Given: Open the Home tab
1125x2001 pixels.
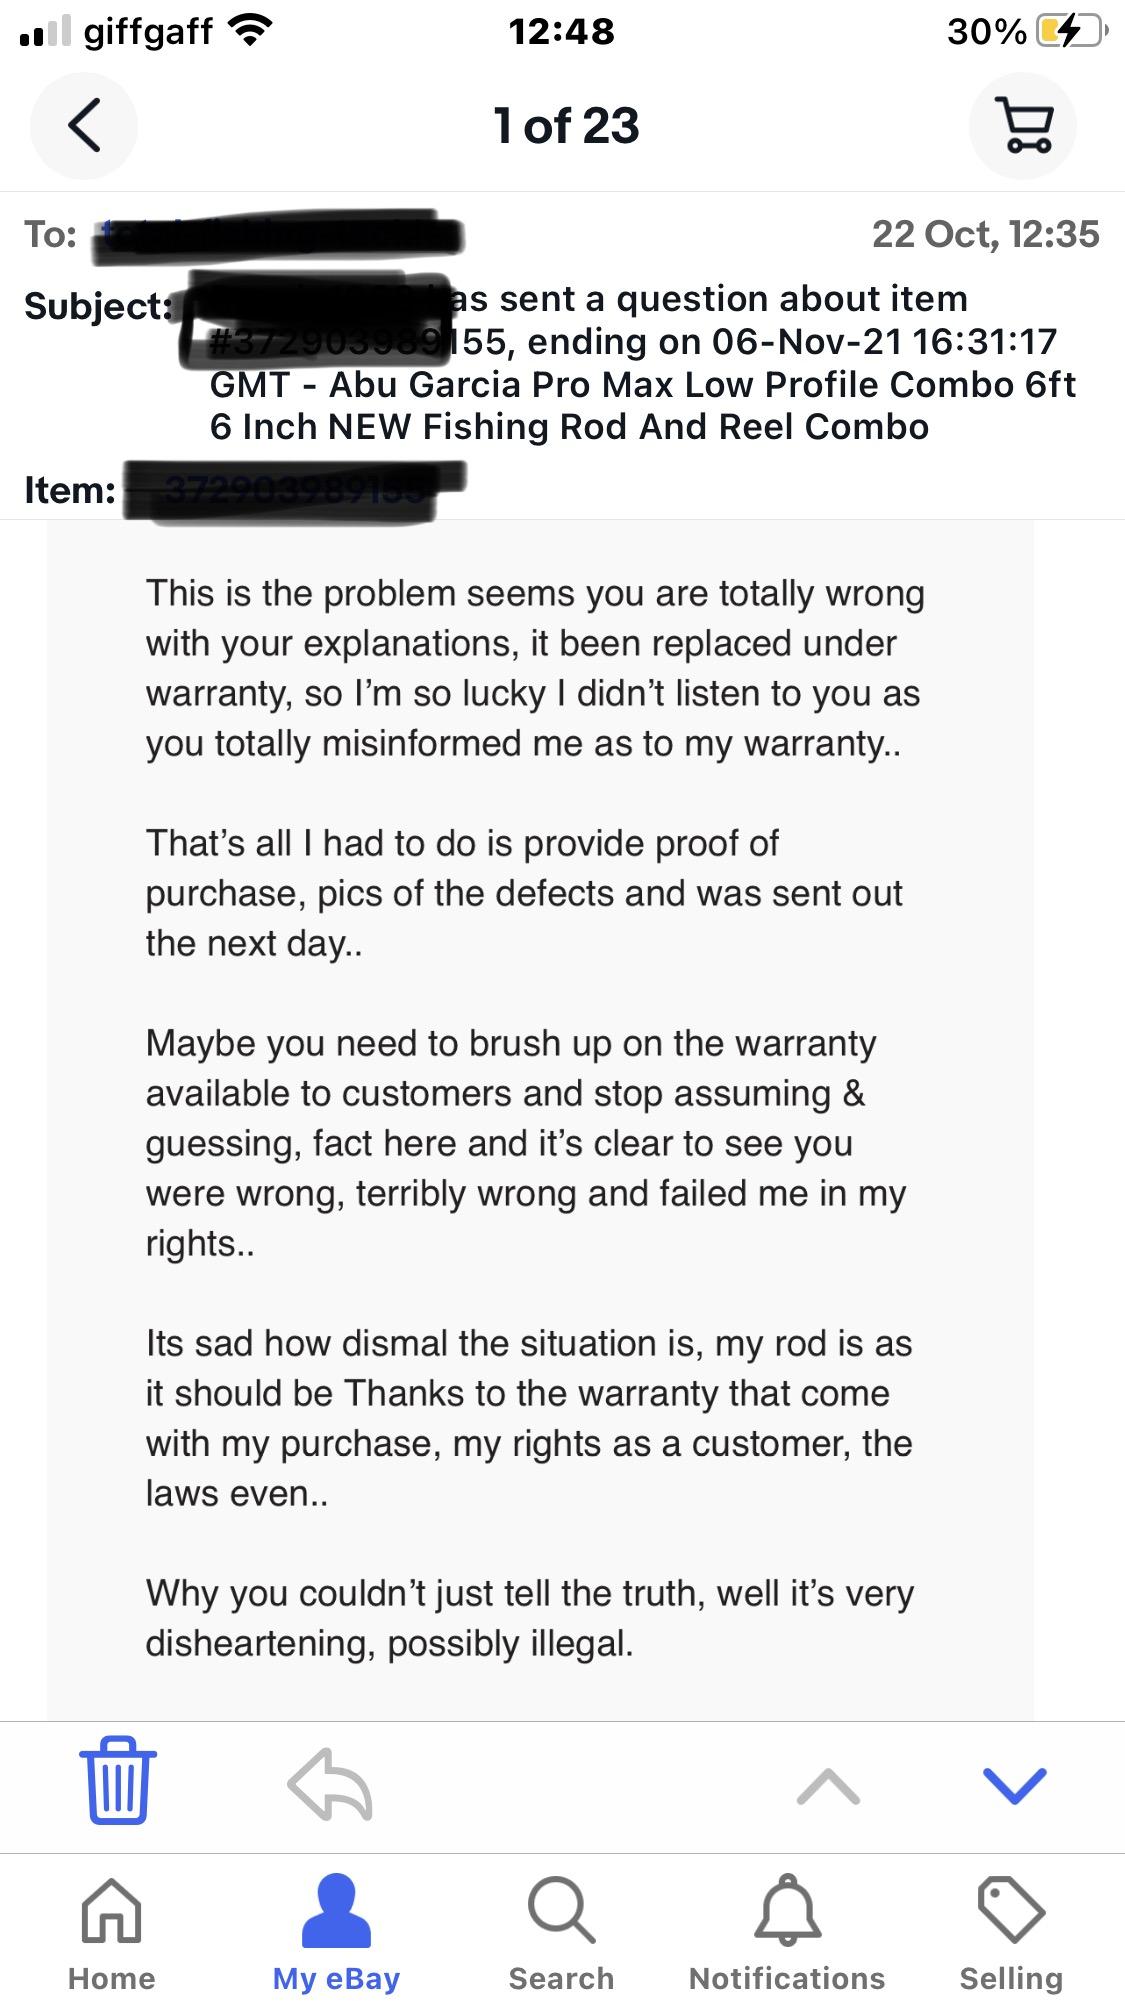Looking at the screenshot, I should click(111, 1933).
